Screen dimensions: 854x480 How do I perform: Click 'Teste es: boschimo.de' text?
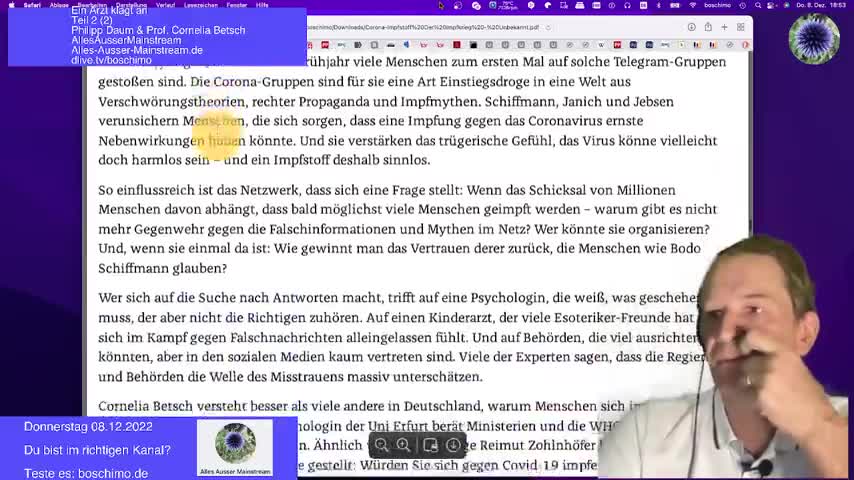[86, 473]
